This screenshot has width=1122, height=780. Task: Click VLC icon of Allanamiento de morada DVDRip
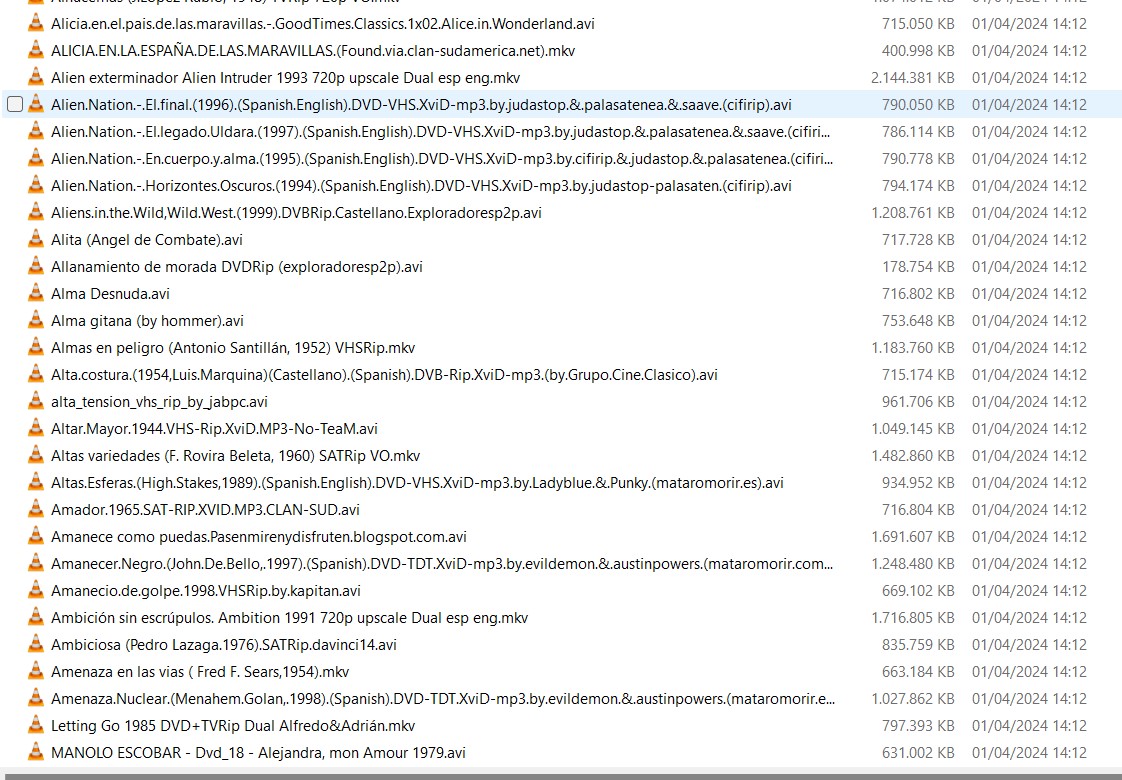[x=35, y=267]
